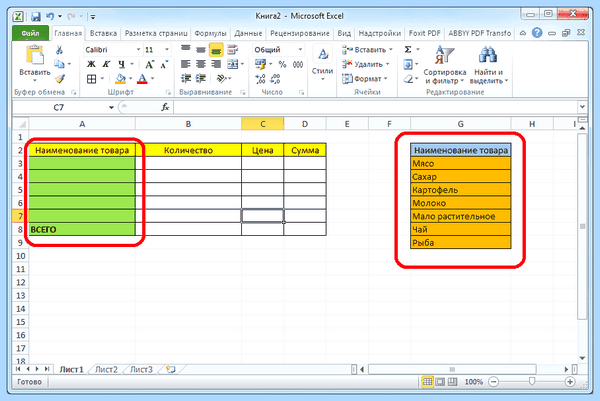
Task: Switch to Вставка tab
Action: (x=103, y=33)
